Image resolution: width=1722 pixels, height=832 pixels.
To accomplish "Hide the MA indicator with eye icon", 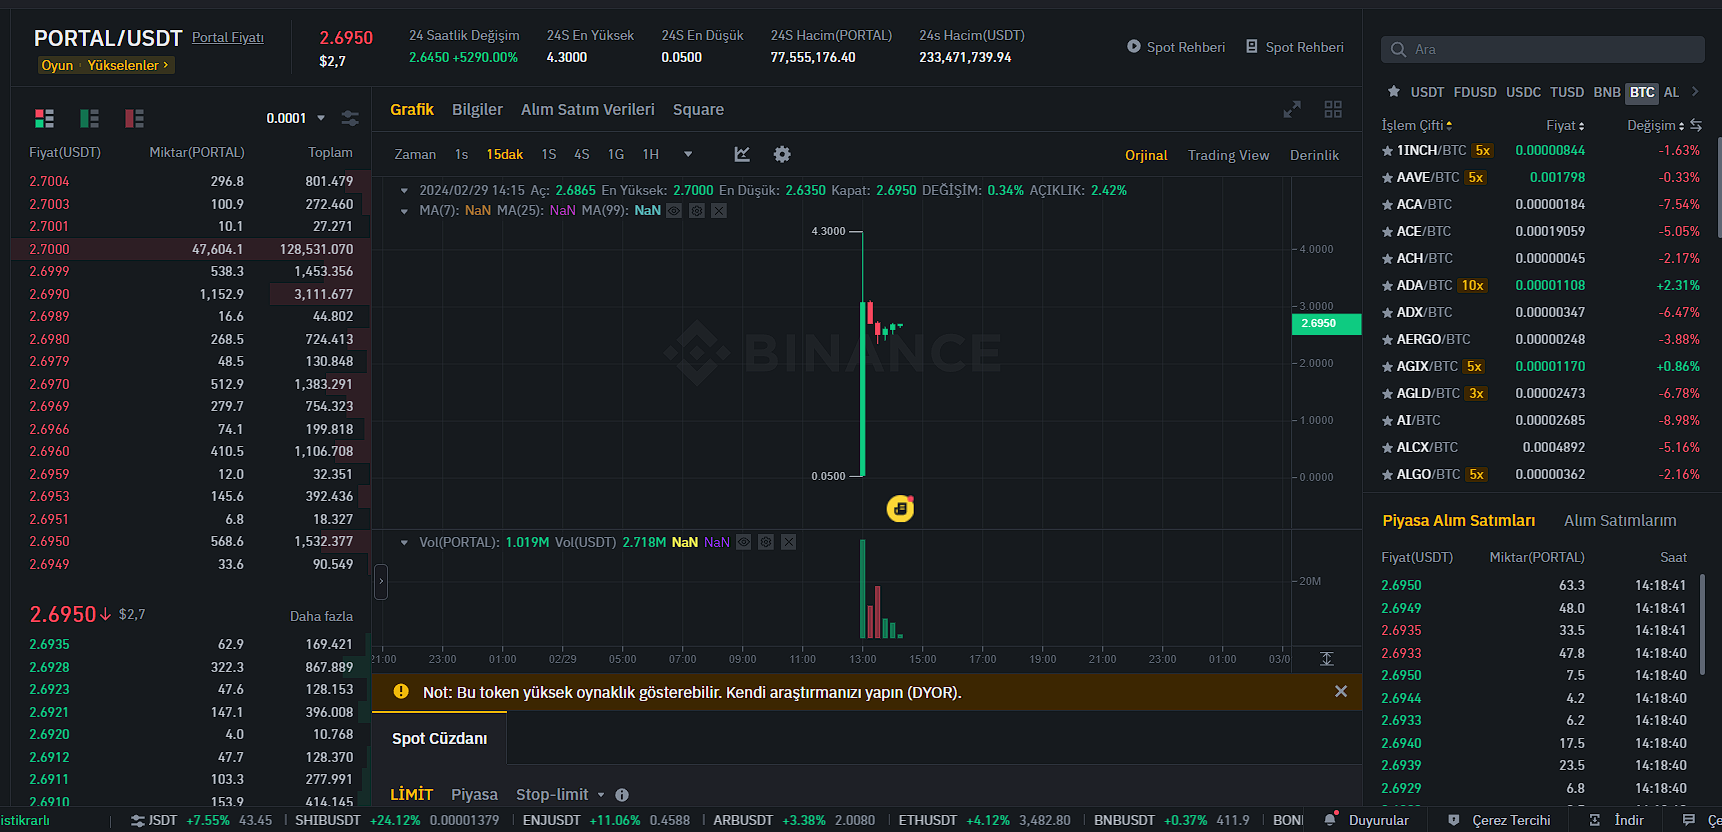I will [674, 211].
